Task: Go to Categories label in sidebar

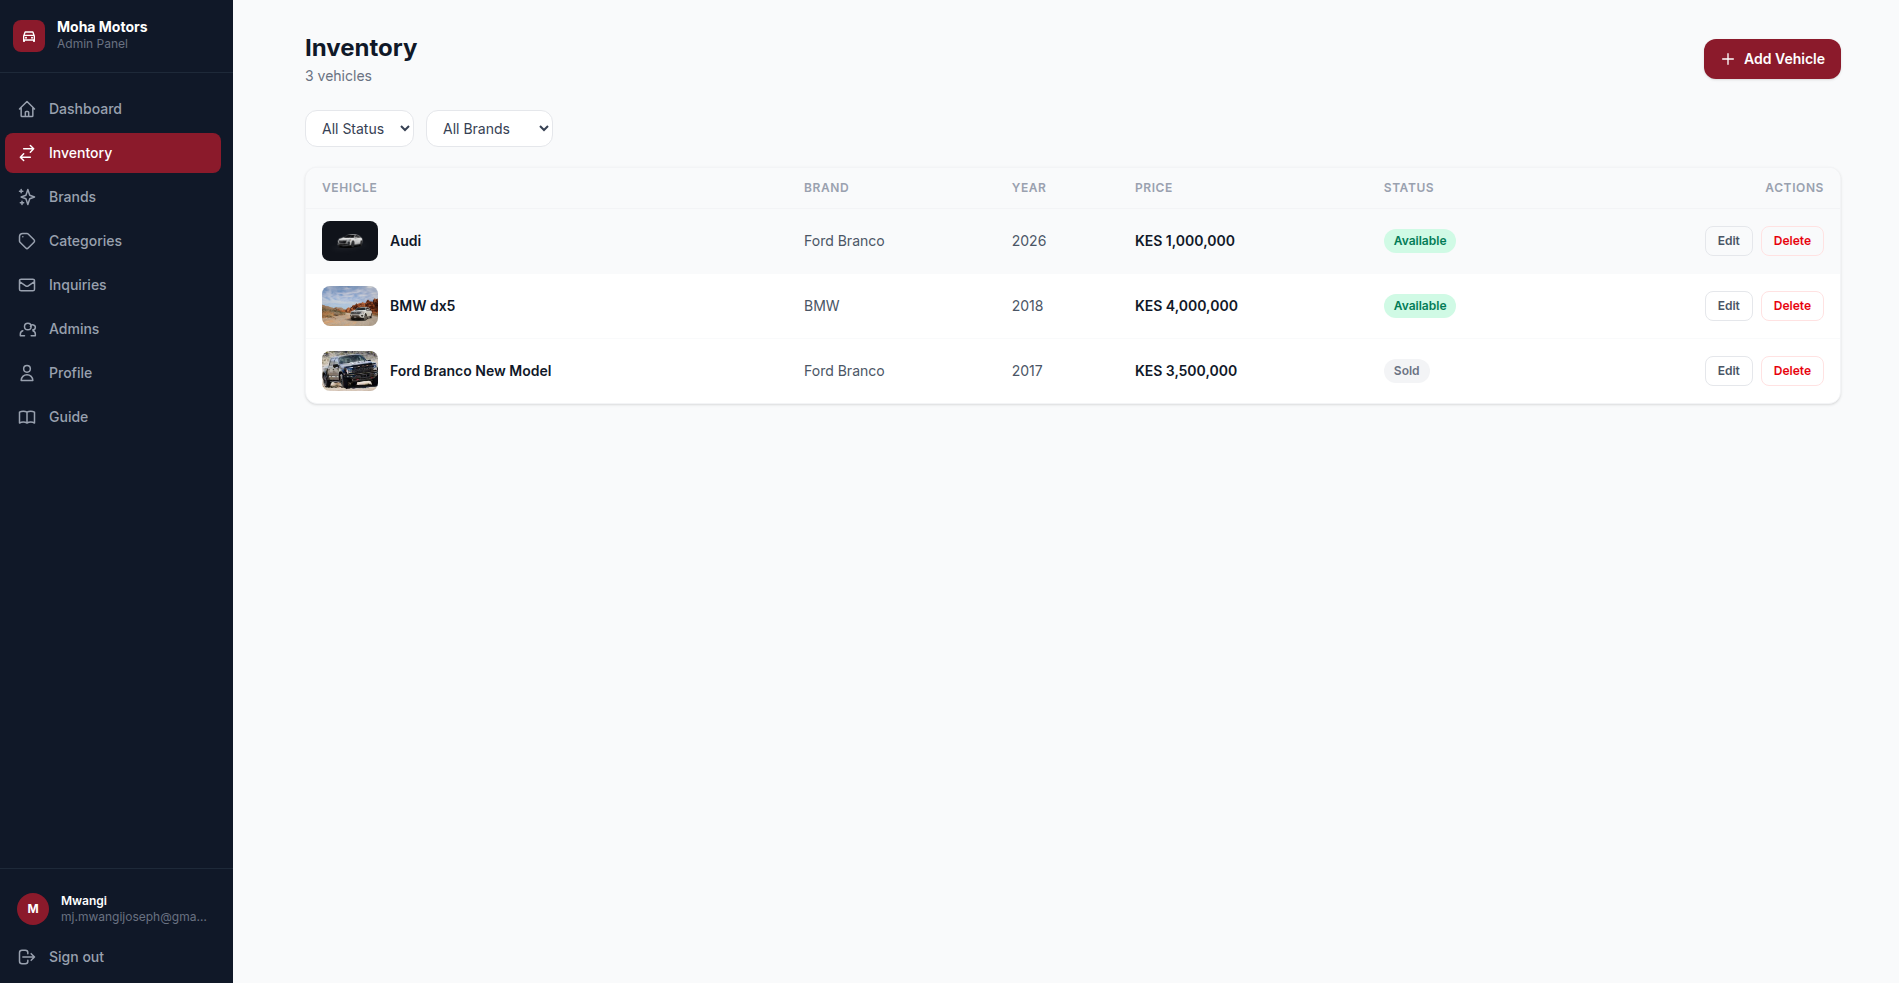Action: coord(85,241)
